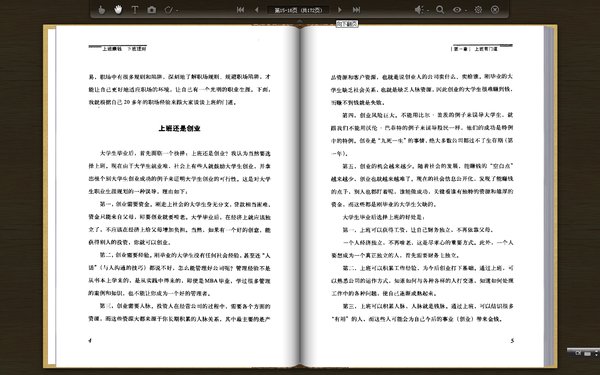This screenshot has width=600, height=375.
Task: Jump to the last page
Action: point(356,10)
